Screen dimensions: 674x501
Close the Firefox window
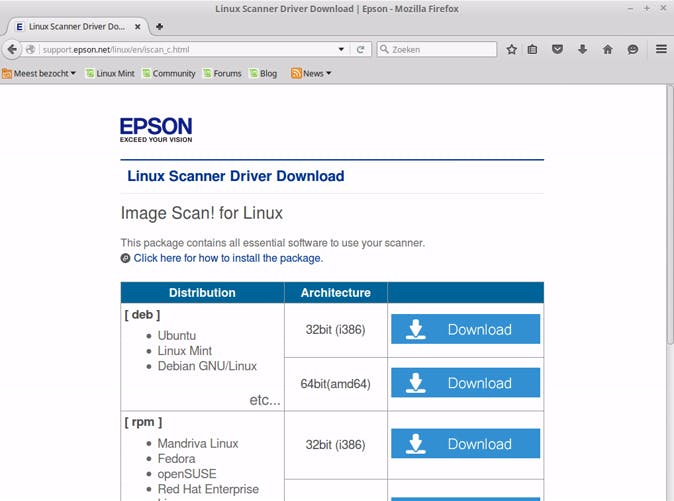(663, 9)
